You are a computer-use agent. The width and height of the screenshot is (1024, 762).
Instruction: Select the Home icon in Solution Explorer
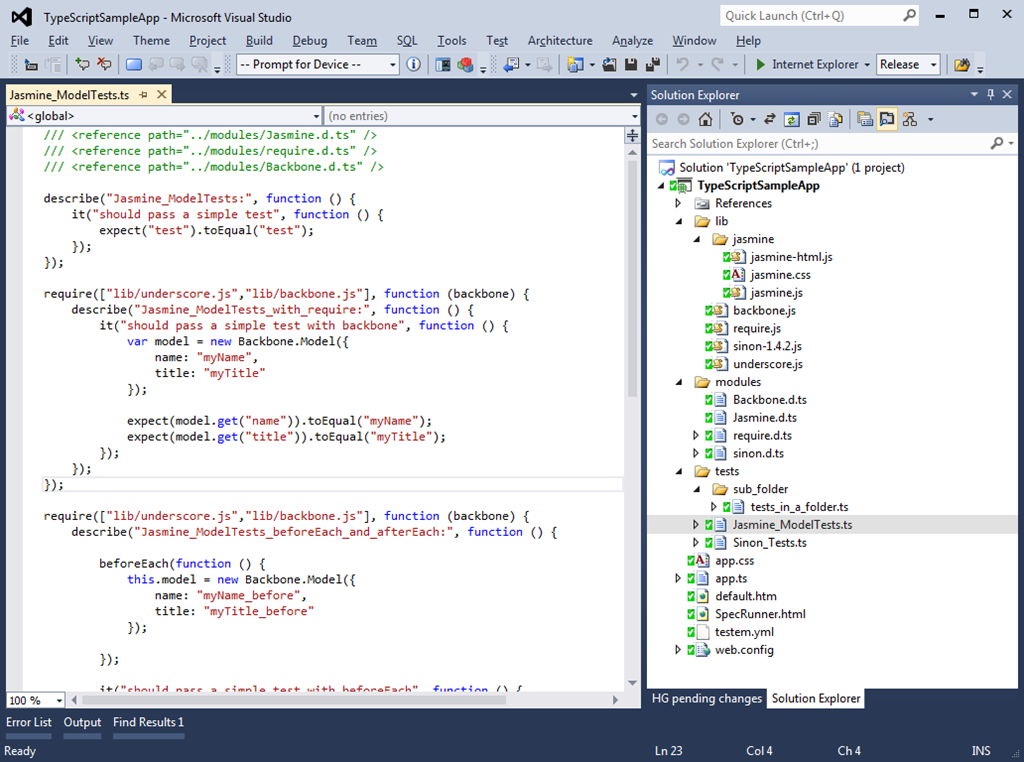[x=707, y=119]
